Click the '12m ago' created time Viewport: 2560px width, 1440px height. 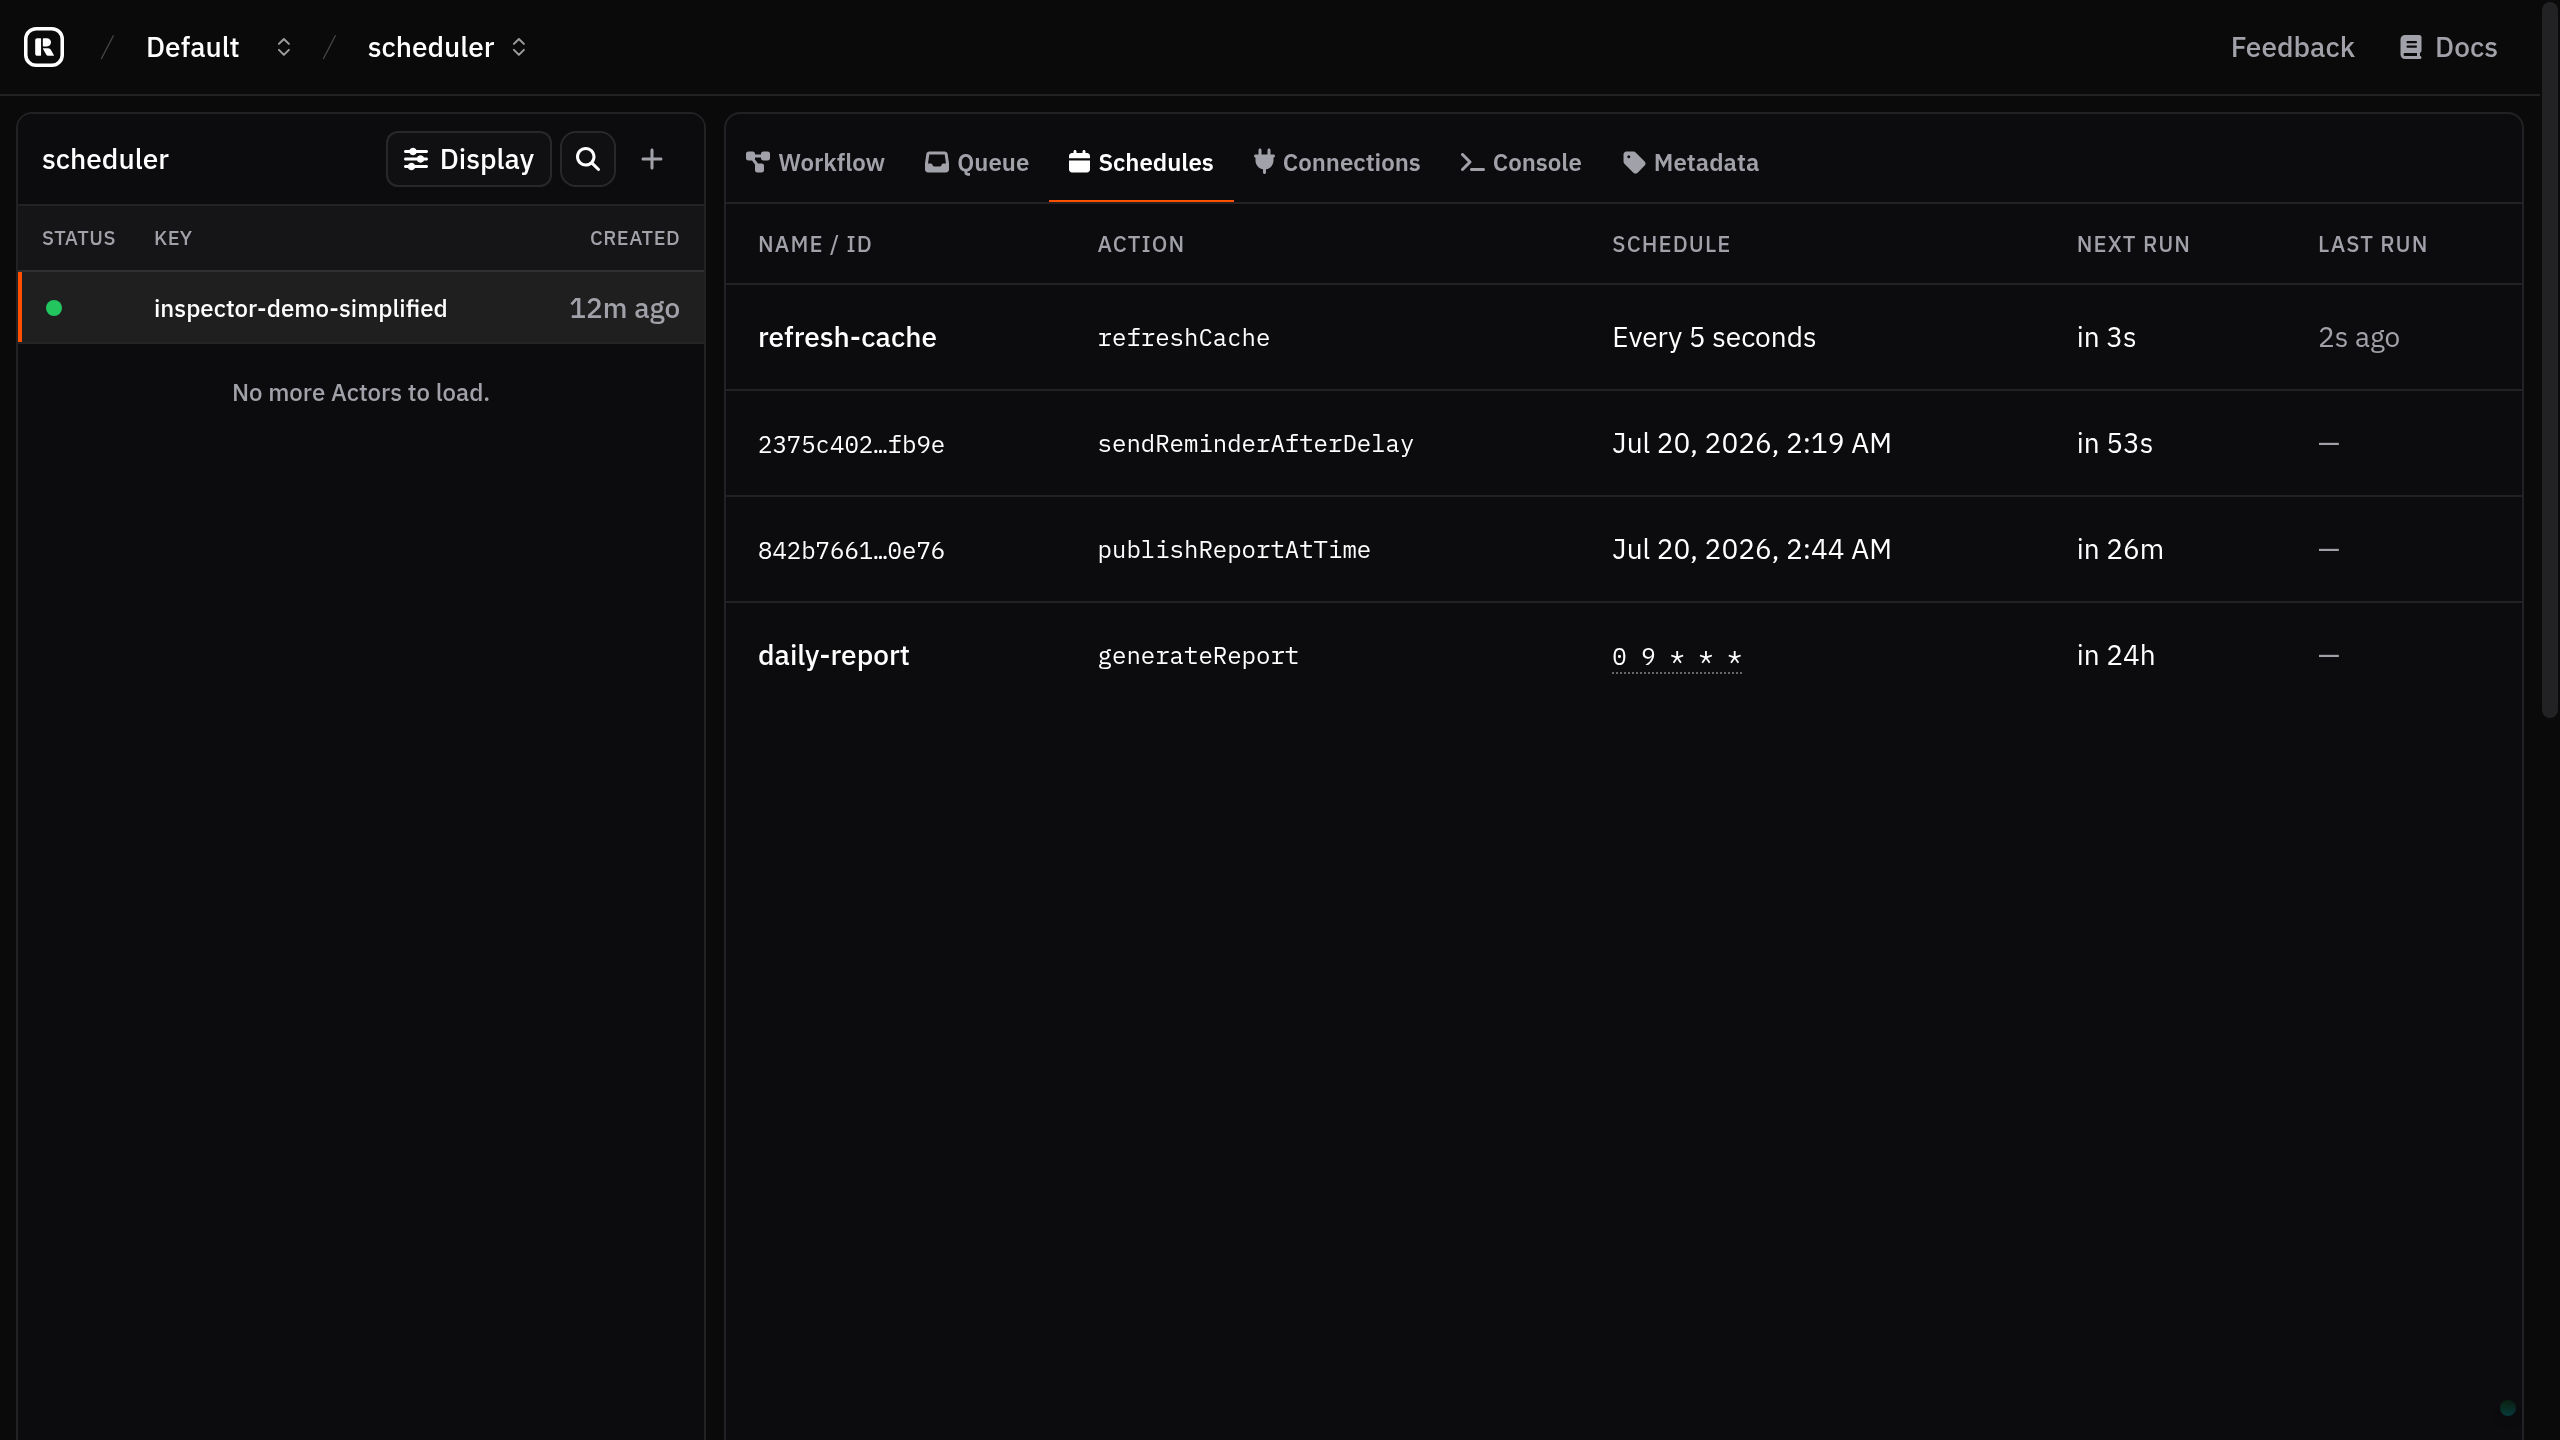[x=624, y=308]
